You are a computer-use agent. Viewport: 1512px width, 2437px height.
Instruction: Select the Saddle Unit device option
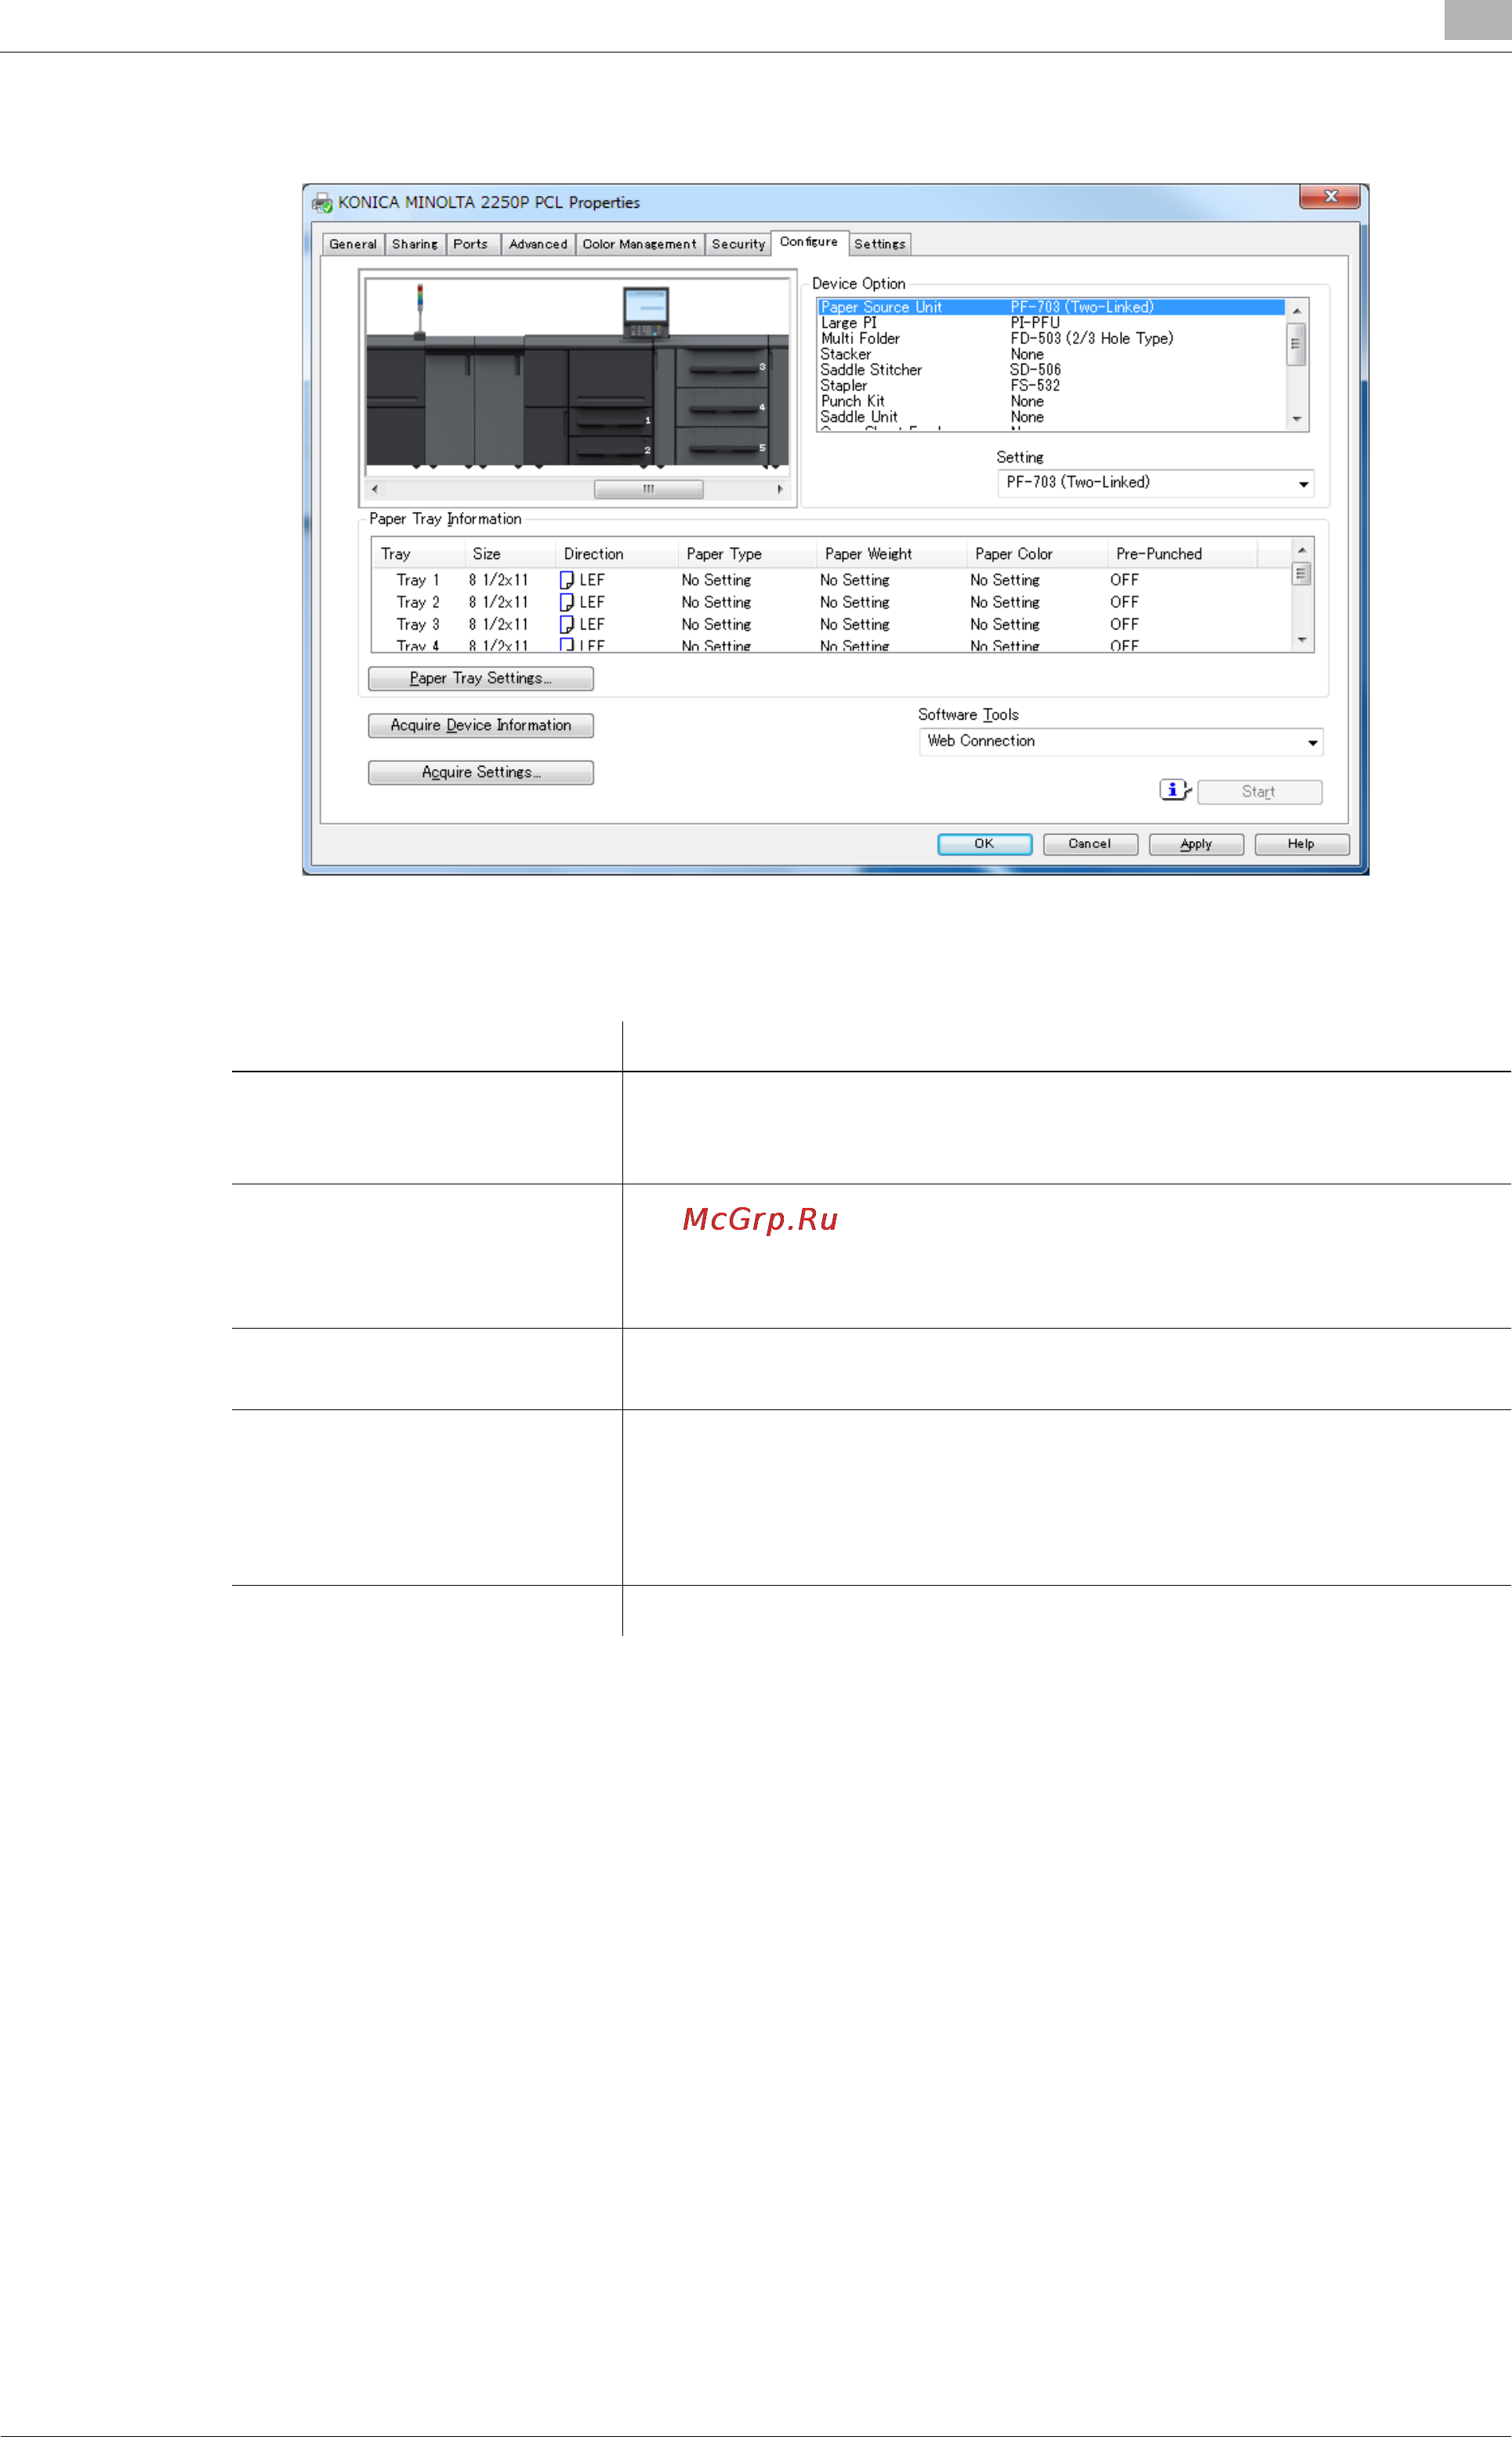coord(1051,417)
